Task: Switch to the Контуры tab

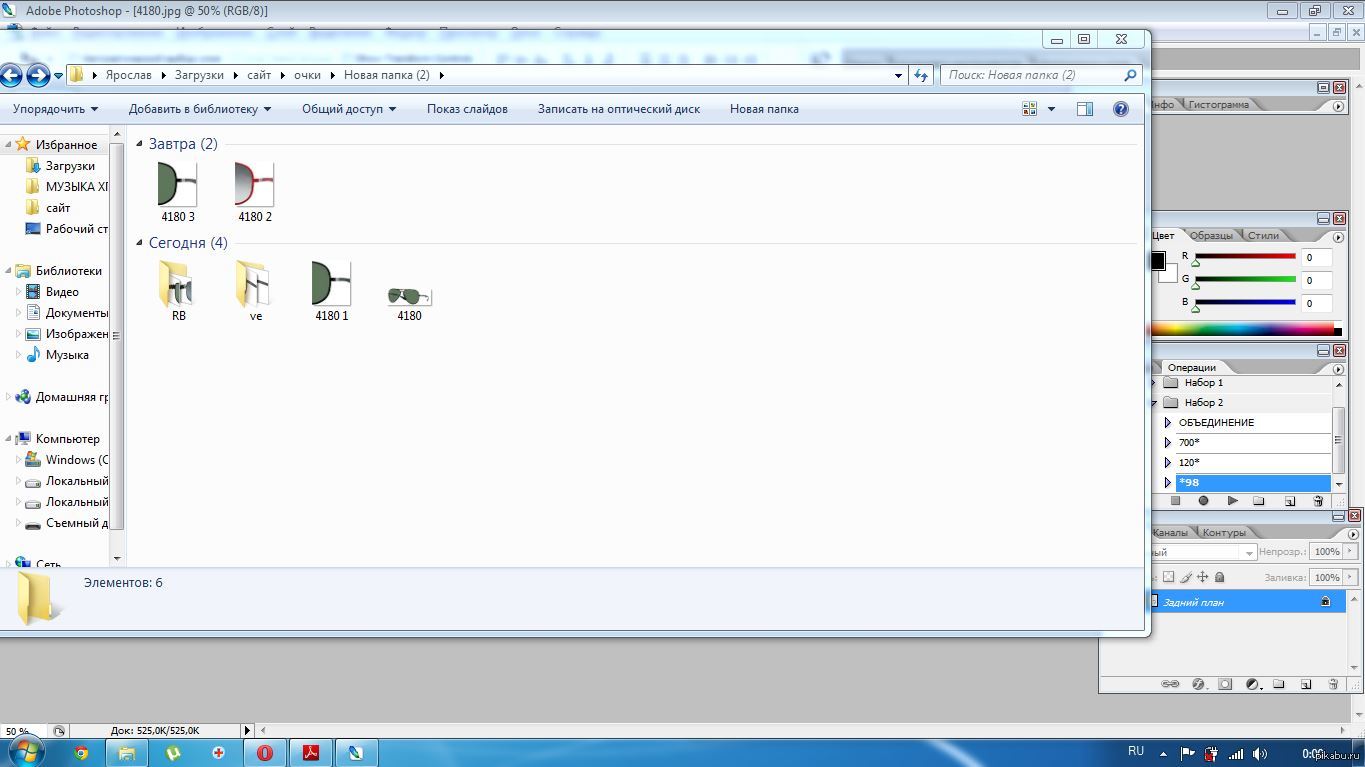Action: (1224, 532)
